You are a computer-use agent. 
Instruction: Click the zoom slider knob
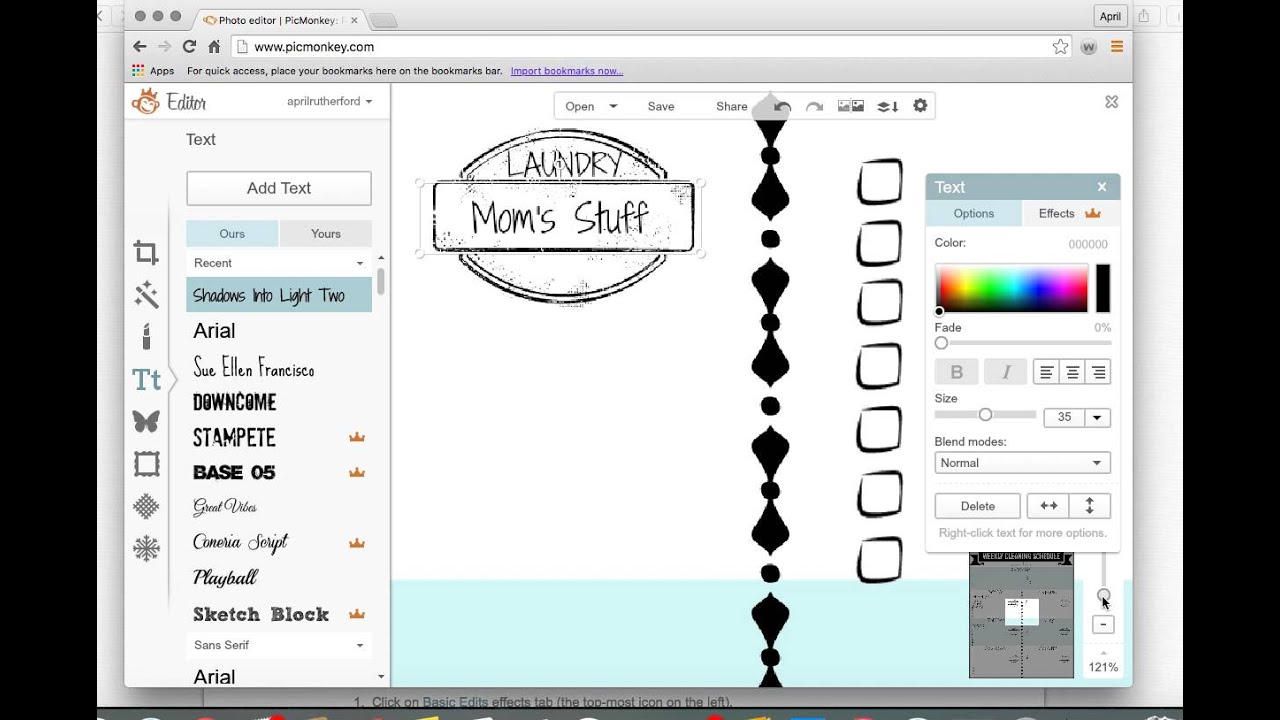1103,595
